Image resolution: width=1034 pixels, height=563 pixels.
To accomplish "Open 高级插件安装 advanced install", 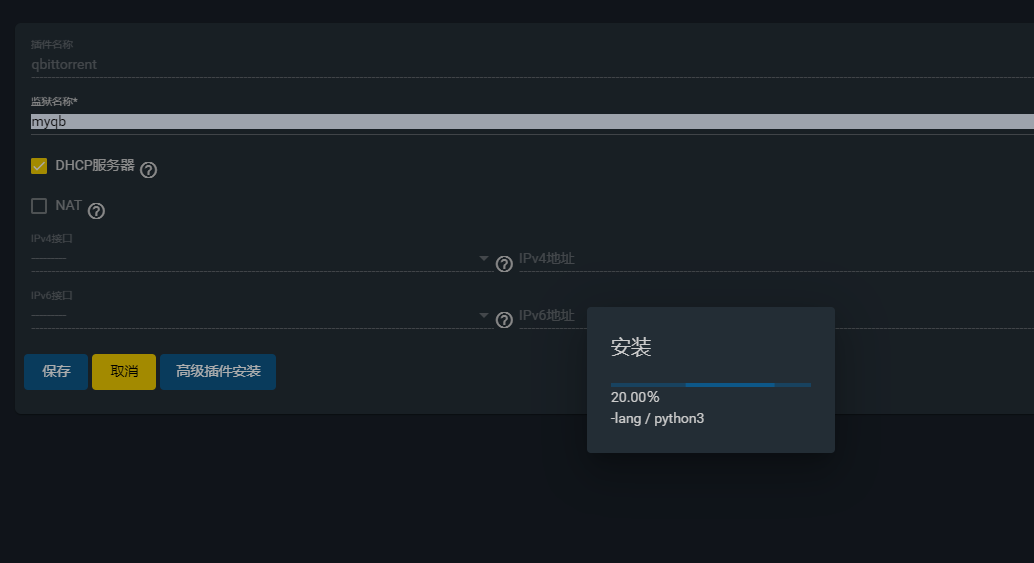I will (x=218, y=372).
